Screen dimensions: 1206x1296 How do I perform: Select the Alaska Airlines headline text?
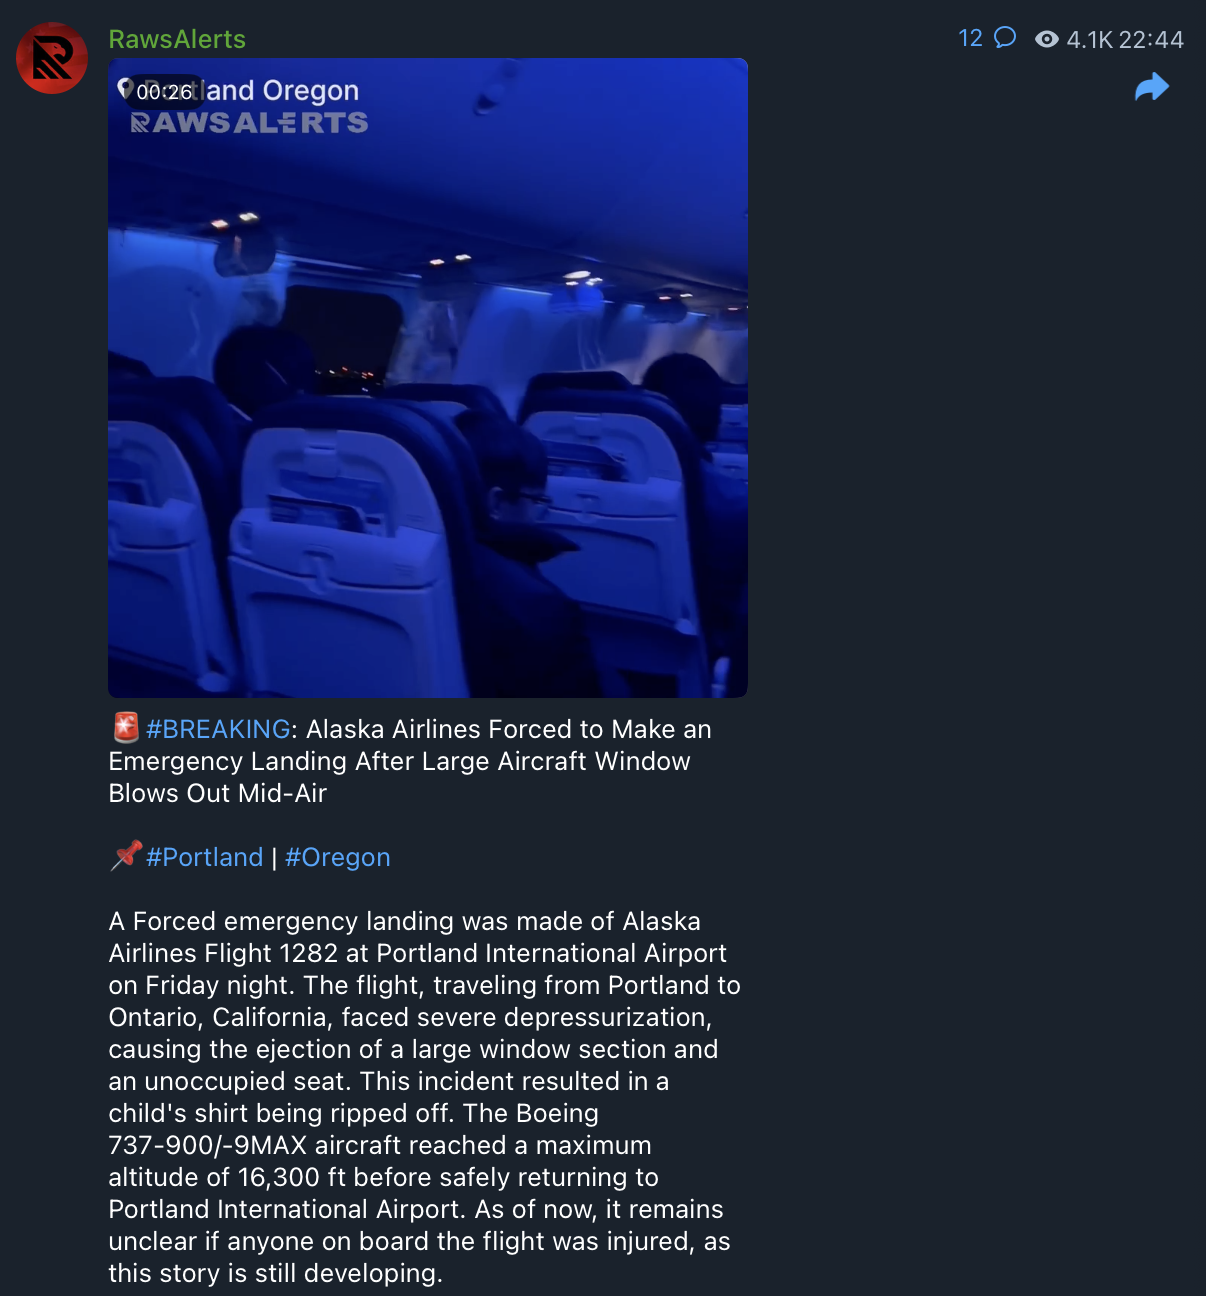pyautogui.click(x=410, y=761)
